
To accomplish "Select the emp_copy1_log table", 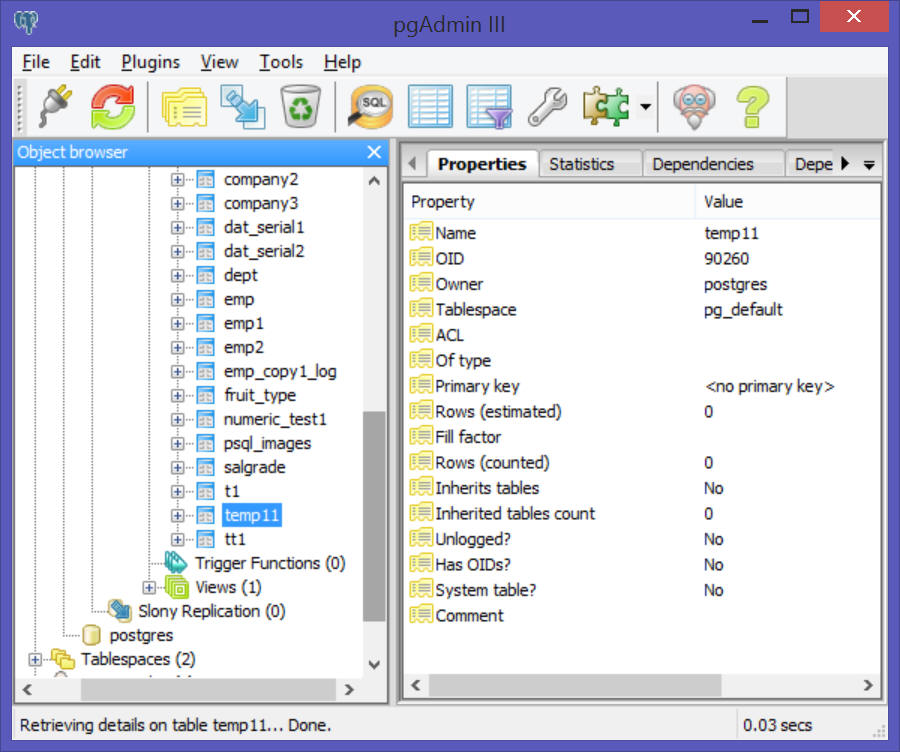I will point(280,371).
